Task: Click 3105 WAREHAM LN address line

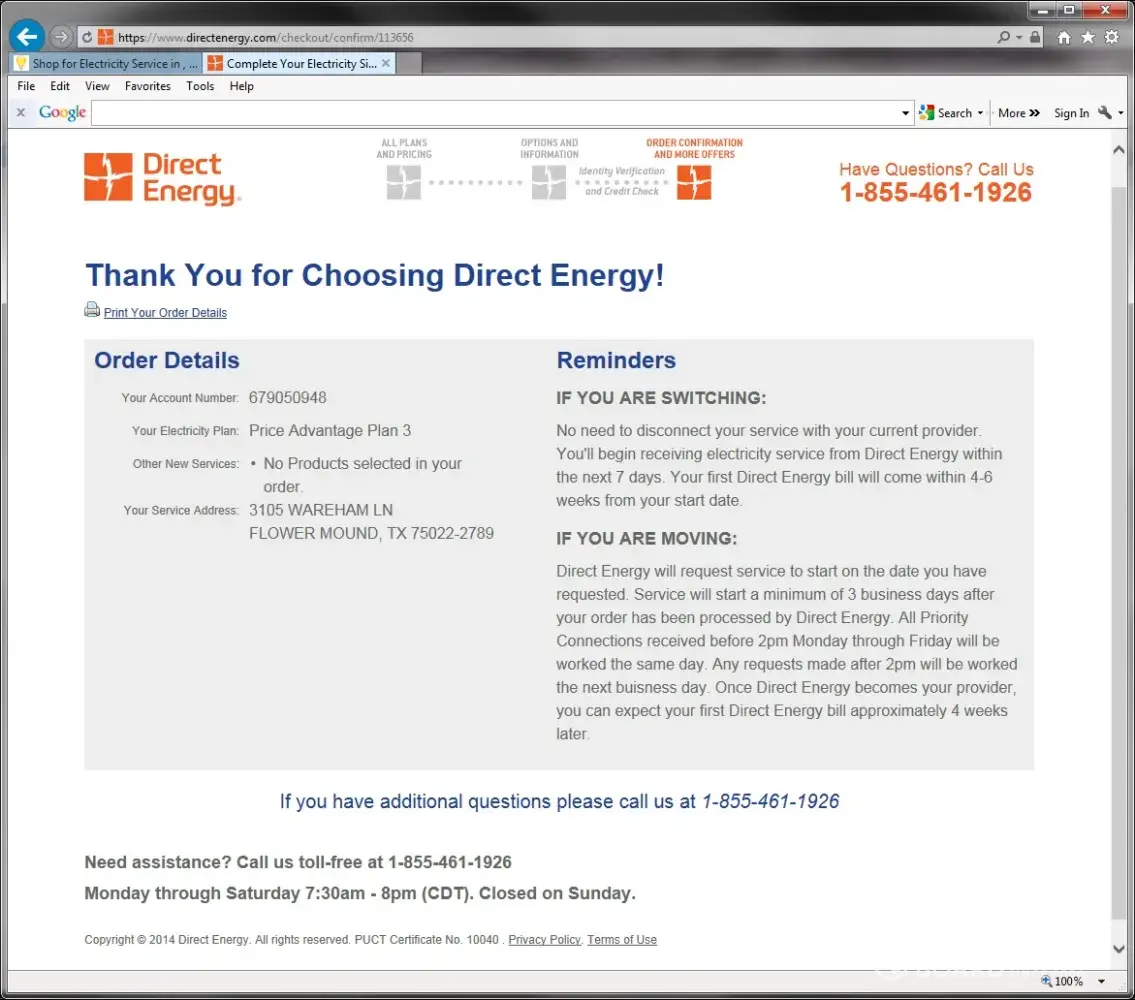Action: (x=321, y=510)
